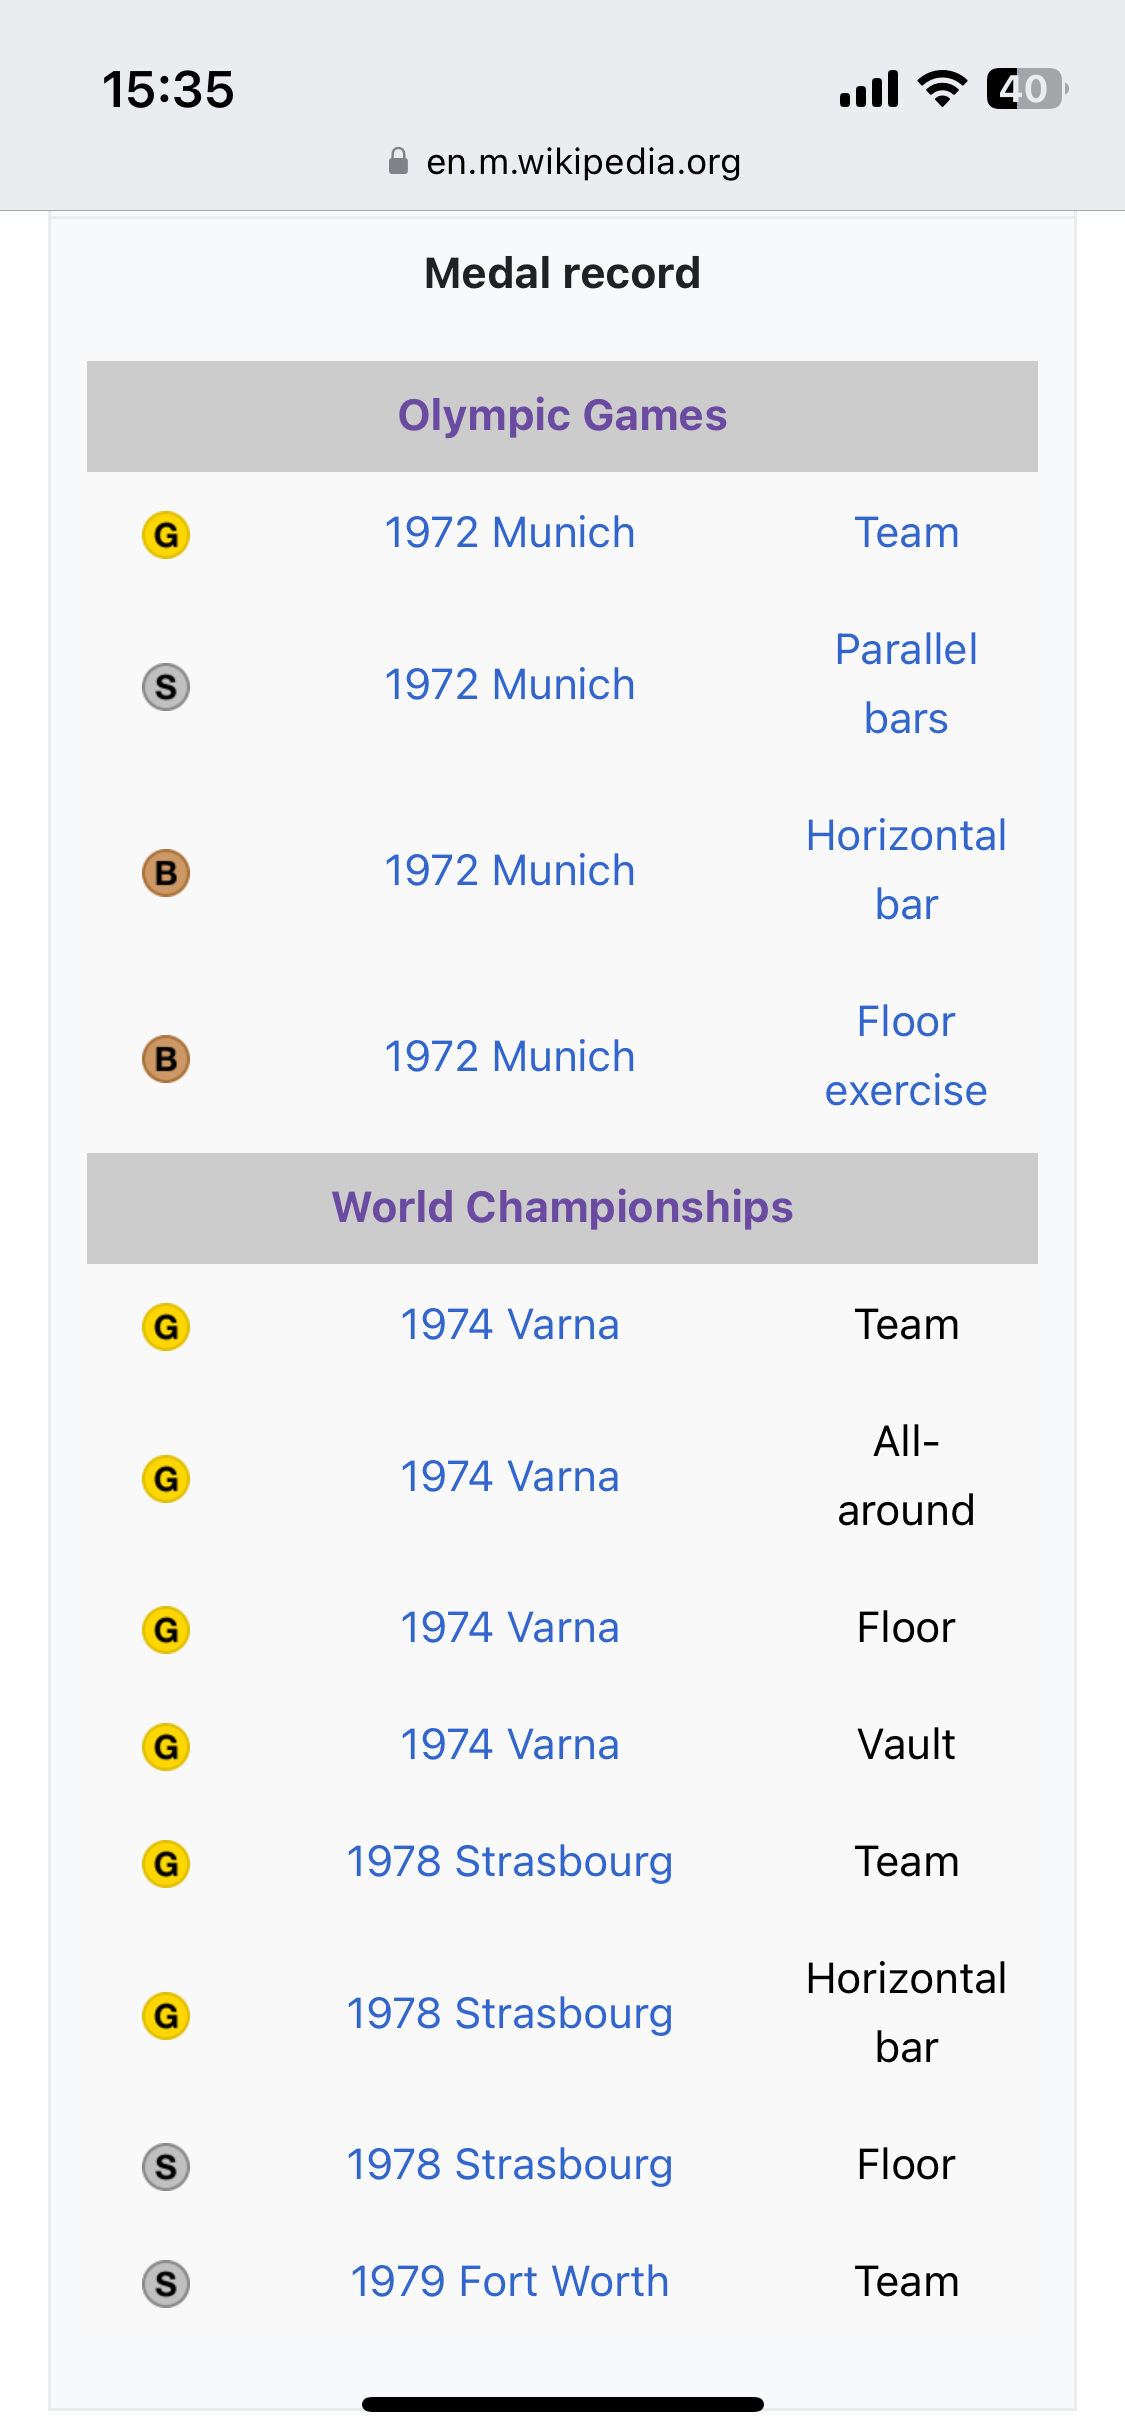
Task: Tap the gold medal icon for 1974 Varna Vault
Action: coord(166,1746)
